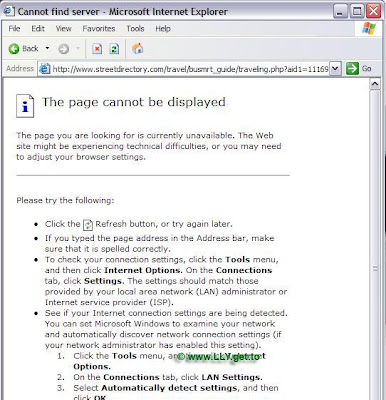386x400 pixels.
Task: Click the Stop toolbar icon
Action: coord(97,49)
